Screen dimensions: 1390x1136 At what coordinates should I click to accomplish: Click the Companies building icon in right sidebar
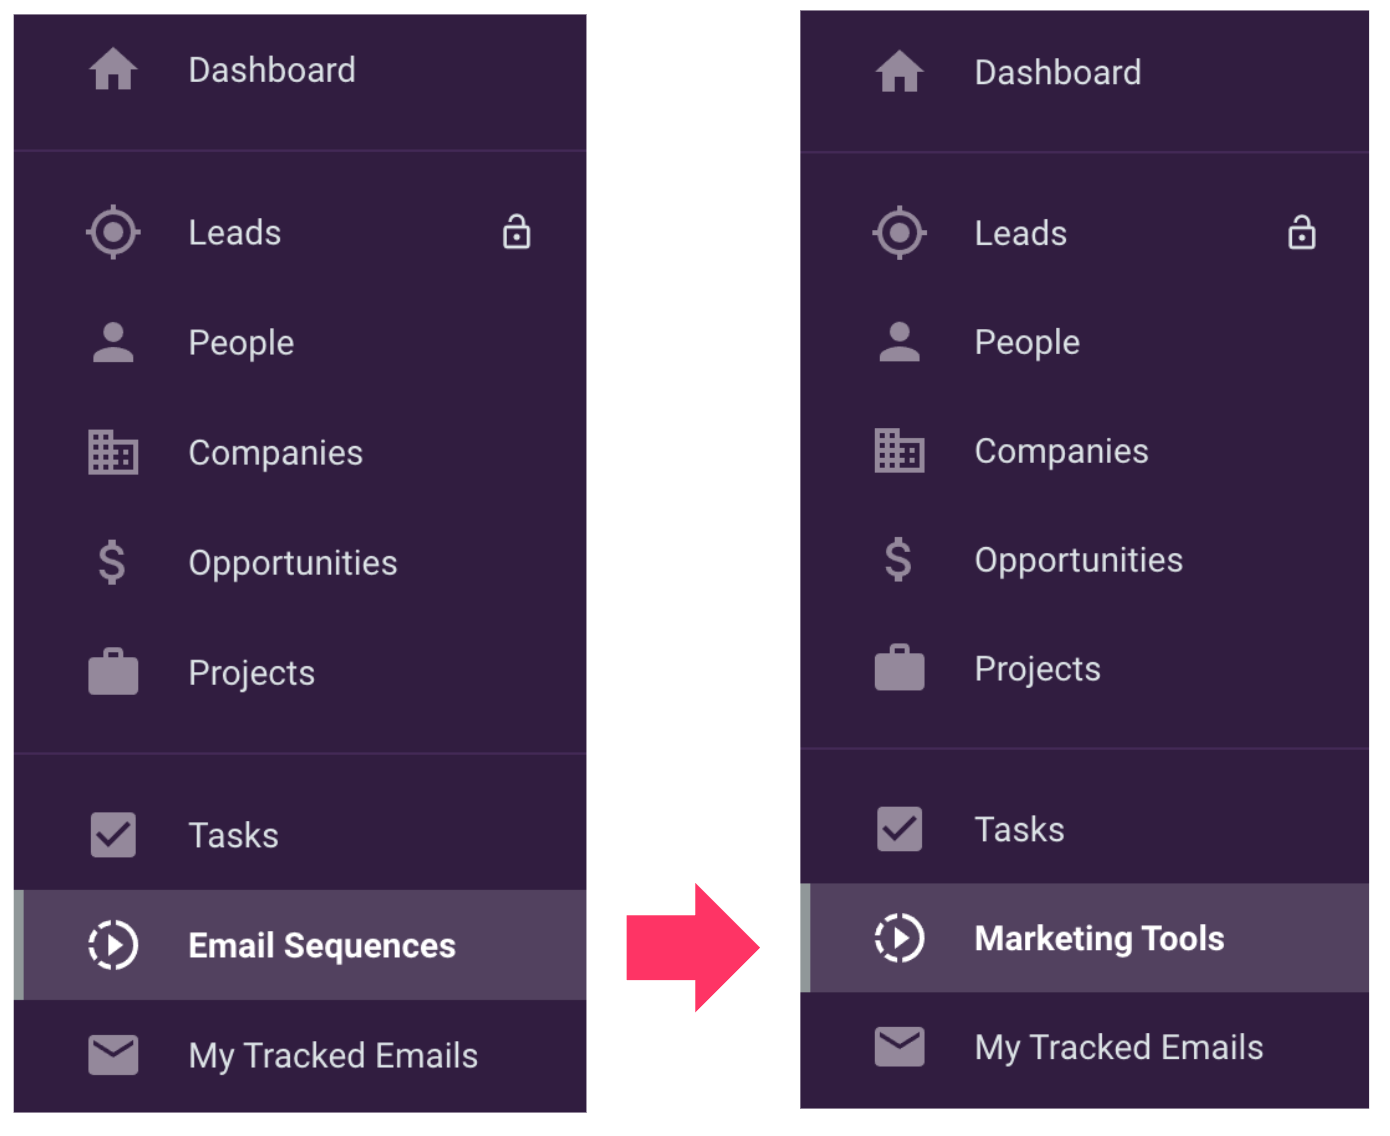tap(899, 451)
